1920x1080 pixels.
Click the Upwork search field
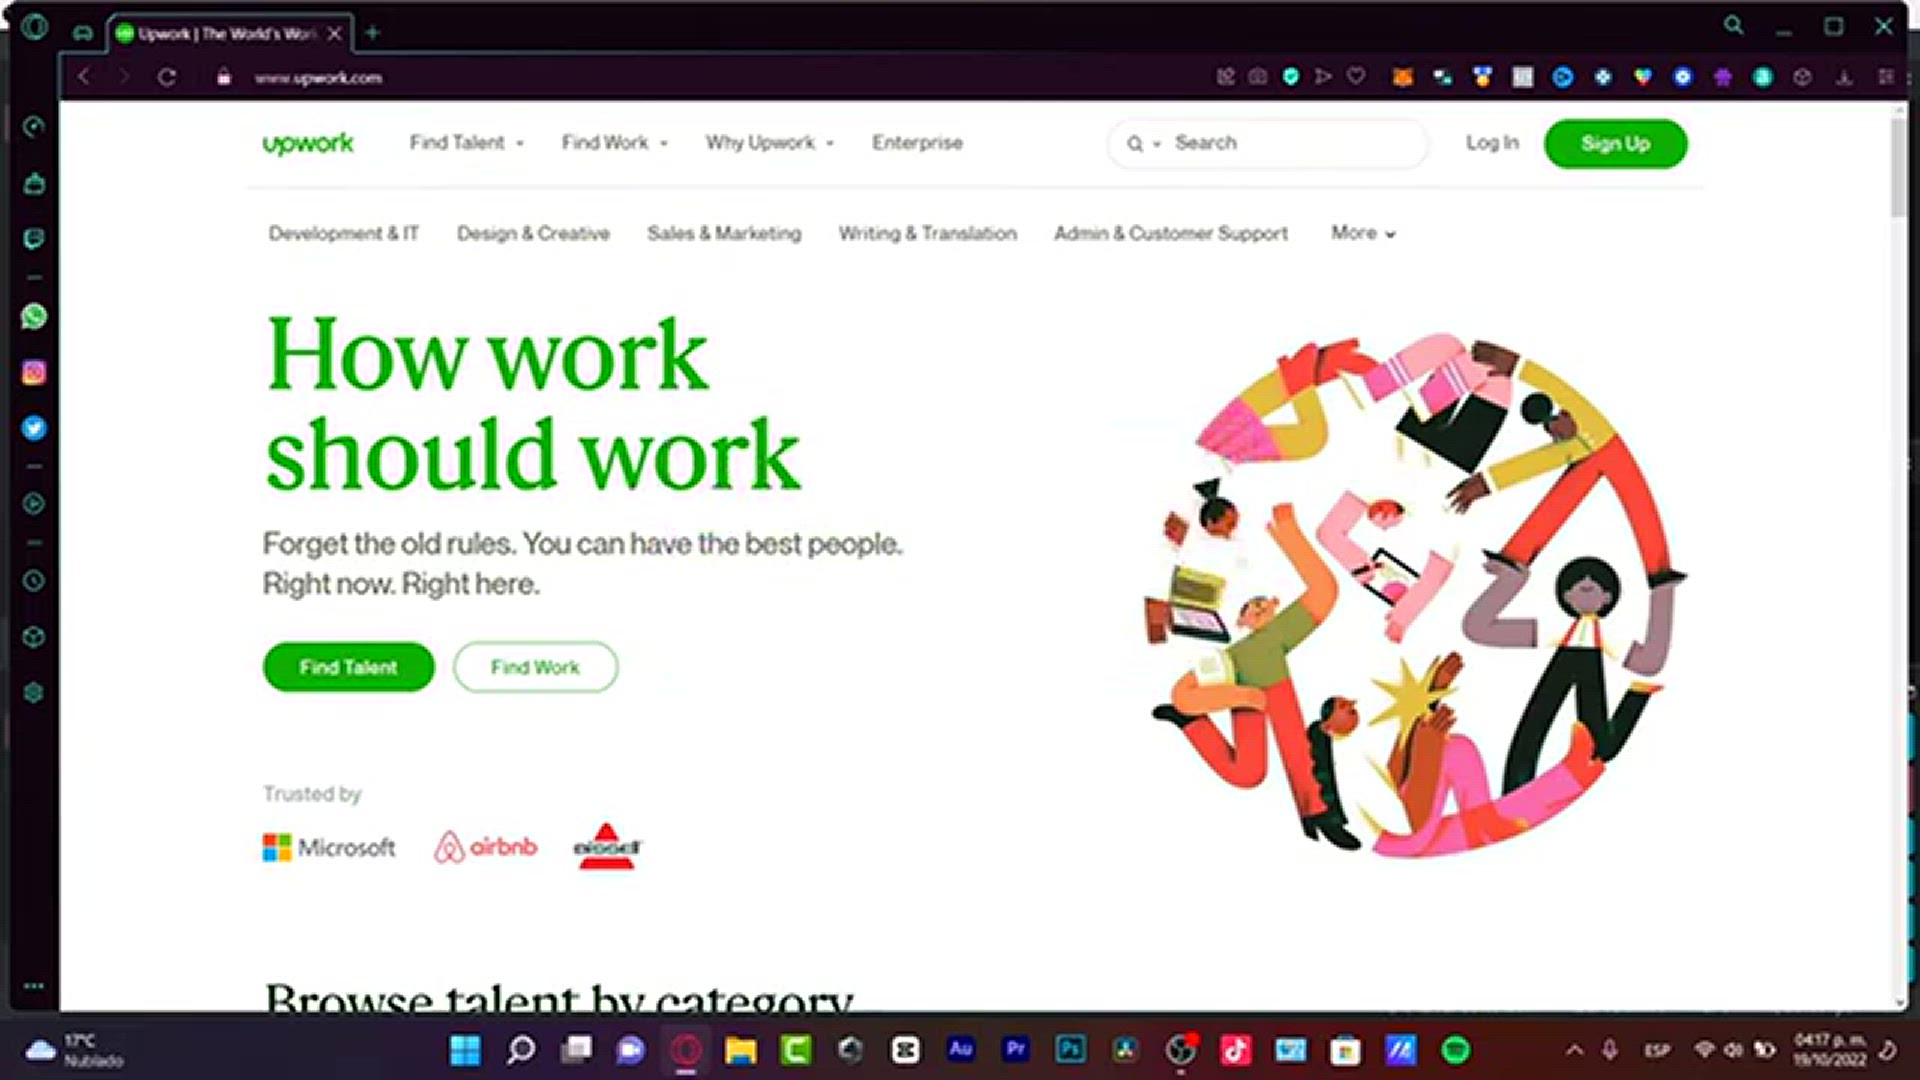click(x=1268, y=143)
